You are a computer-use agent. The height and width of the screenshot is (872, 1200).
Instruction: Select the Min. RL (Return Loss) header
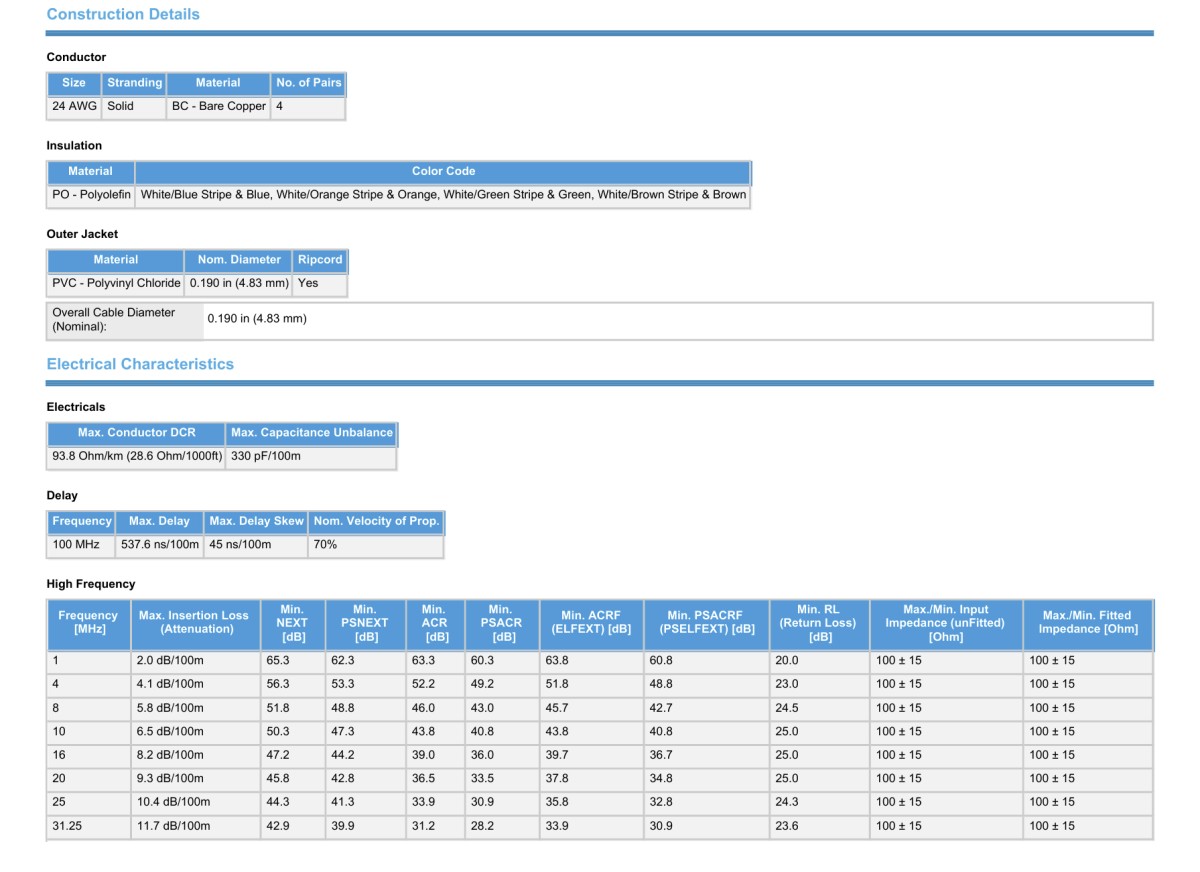[x=819, y=623]
